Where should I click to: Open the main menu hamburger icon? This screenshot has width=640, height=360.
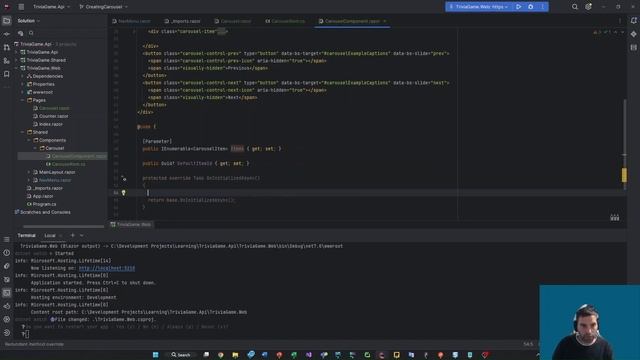[21, 7]
